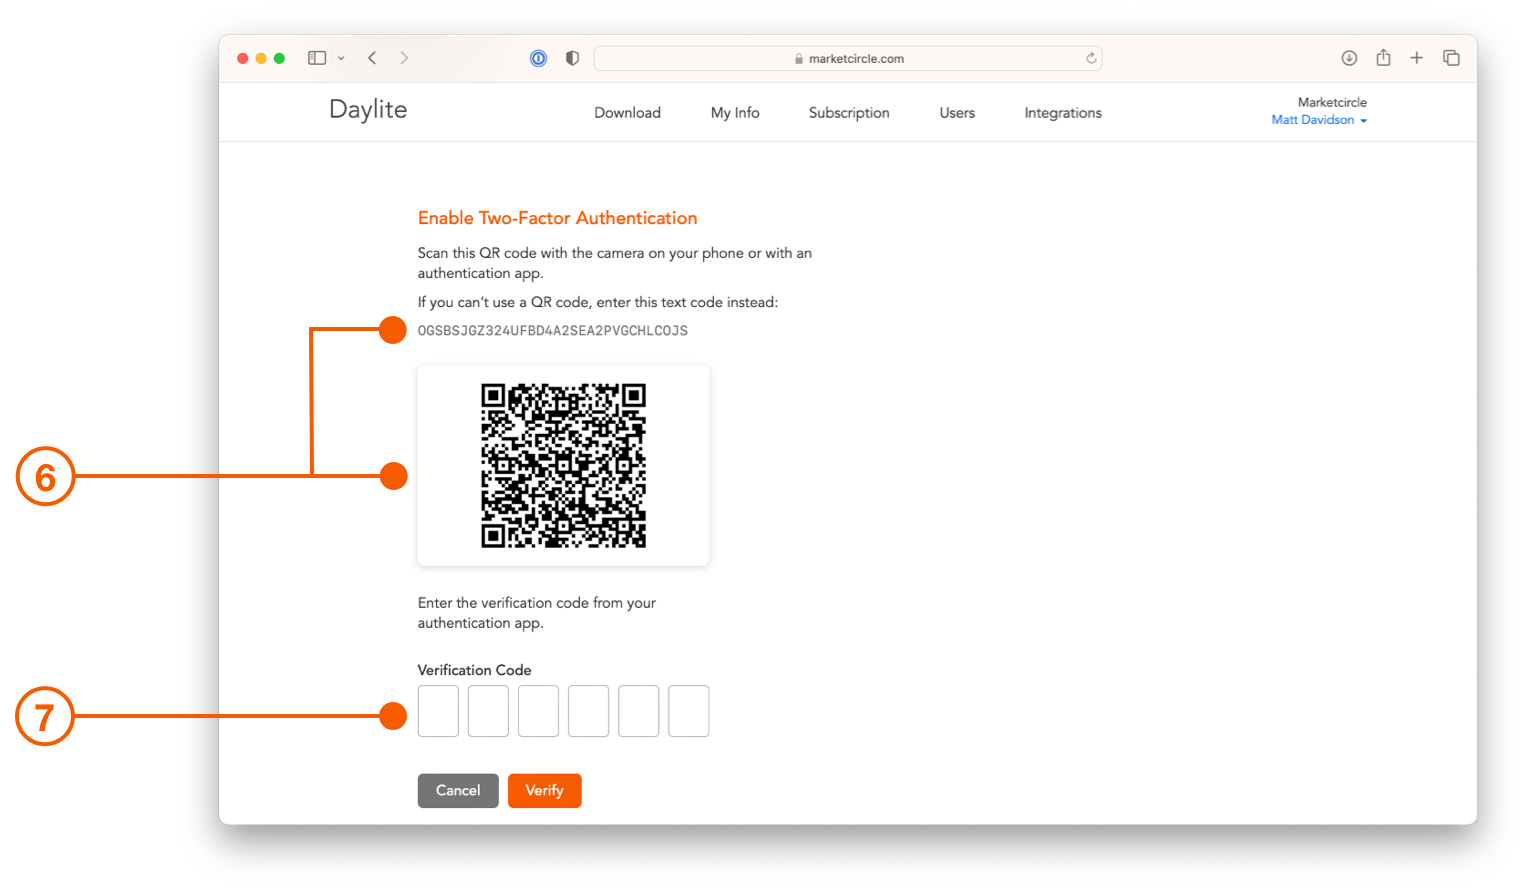Click the marketcircle.com address bar
1530x892 pixels.
tap(848, 58)
